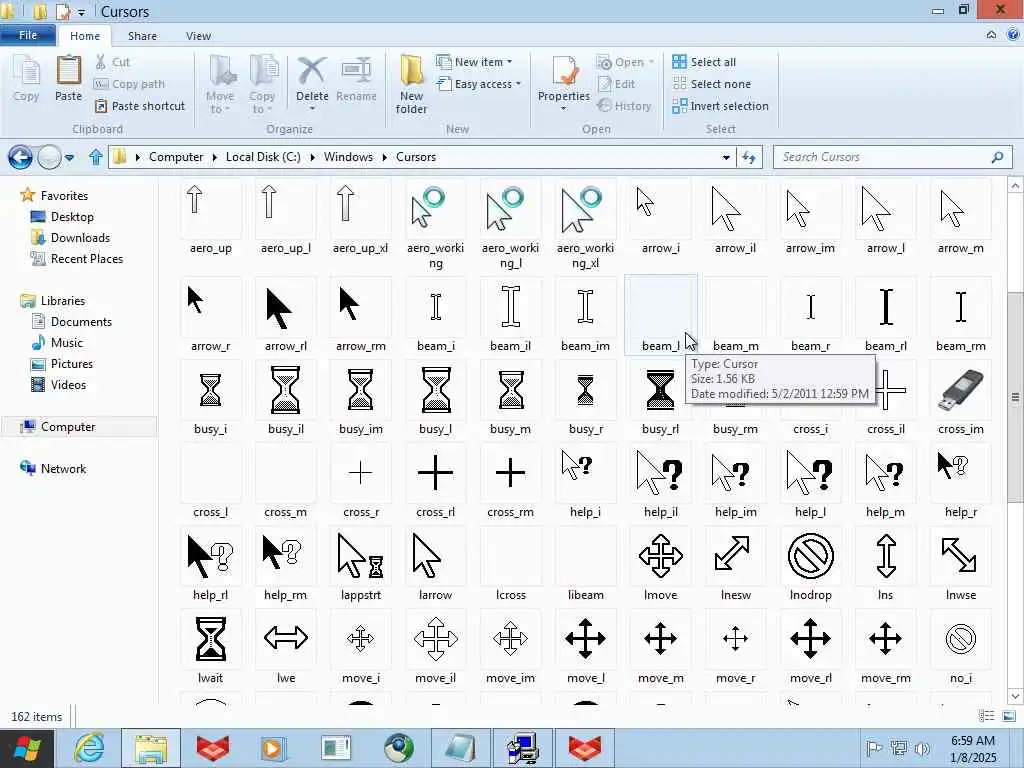Viewport: 1024px width, 768px height.
Task: Select the beam_rl cursor file
Action: pos(886,315)
